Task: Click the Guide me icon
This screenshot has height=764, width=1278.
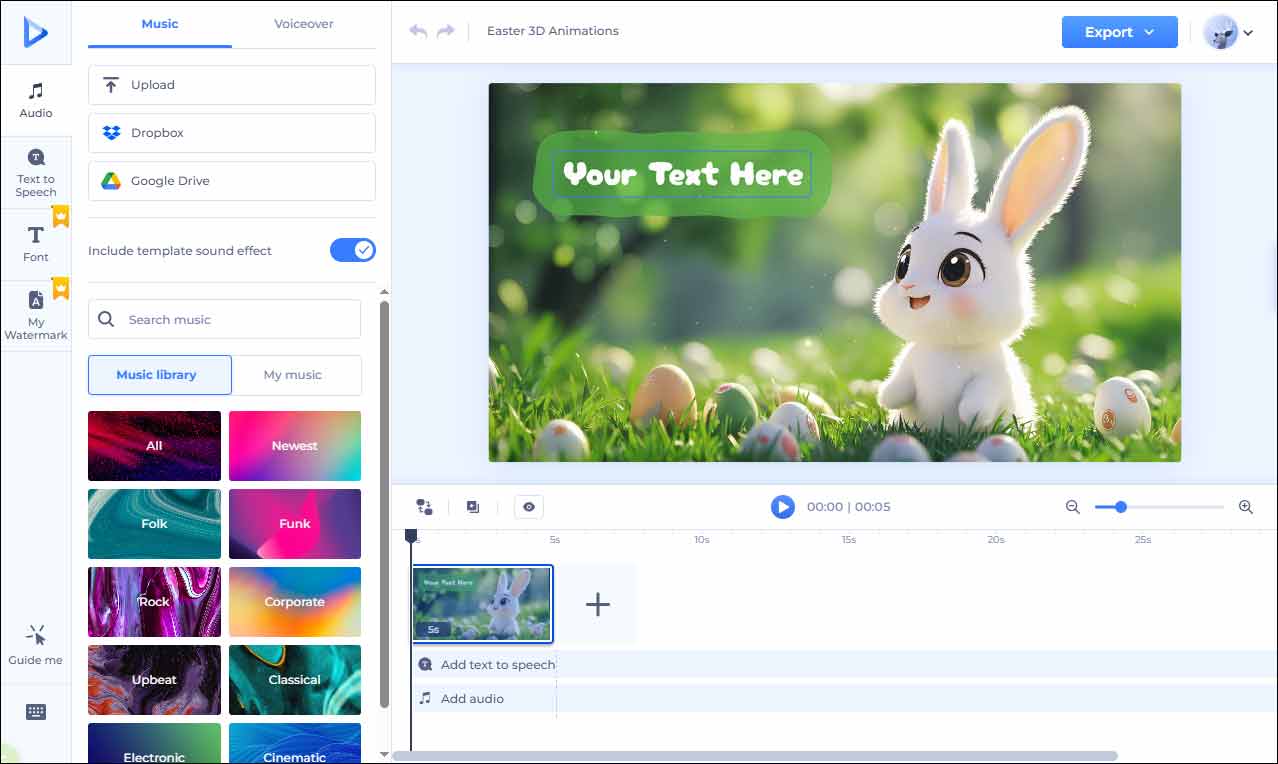Action: point(36,634)
